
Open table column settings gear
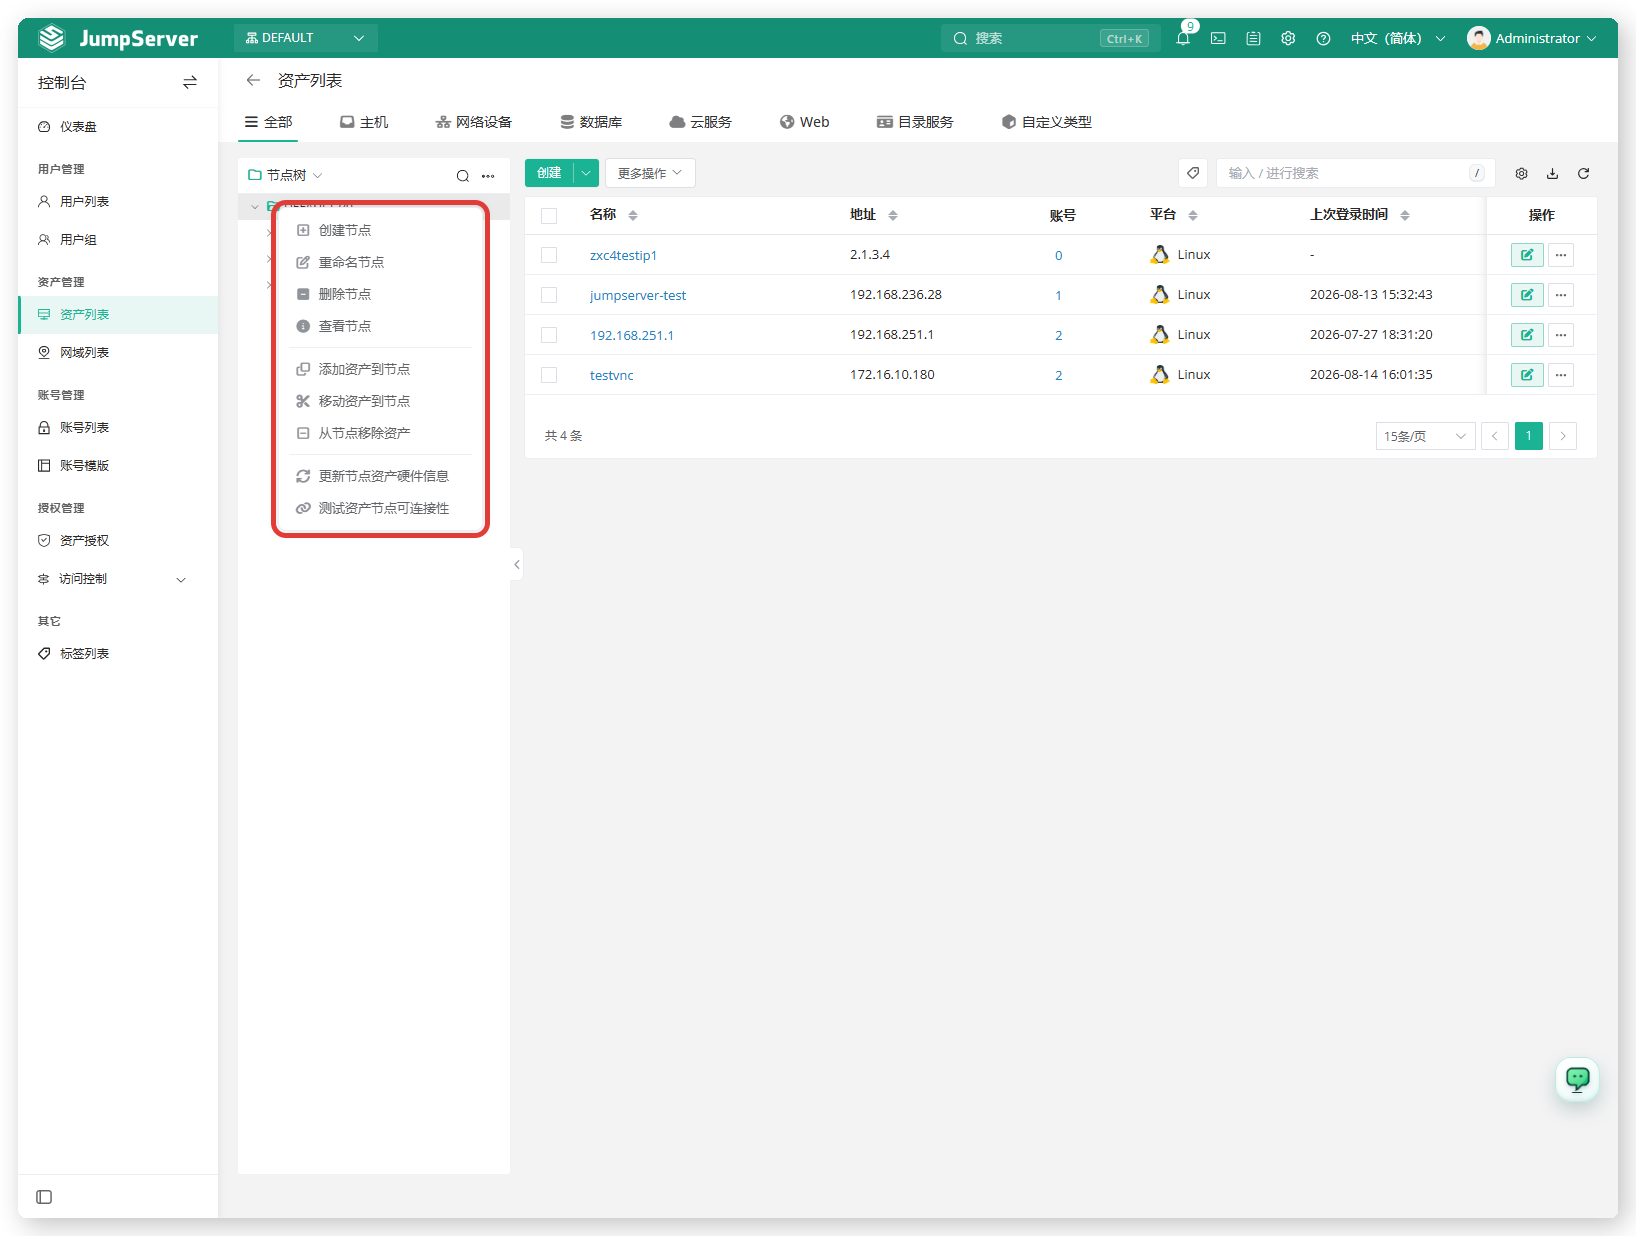click(x=1521, y=173)
